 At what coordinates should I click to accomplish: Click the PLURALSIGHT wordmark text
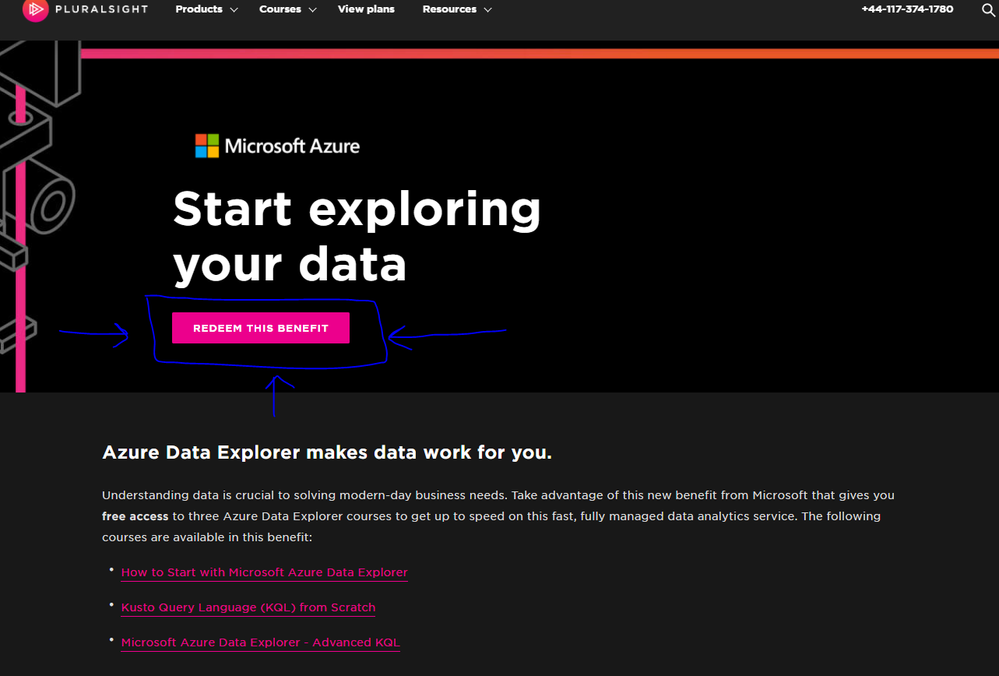(101, 10)
